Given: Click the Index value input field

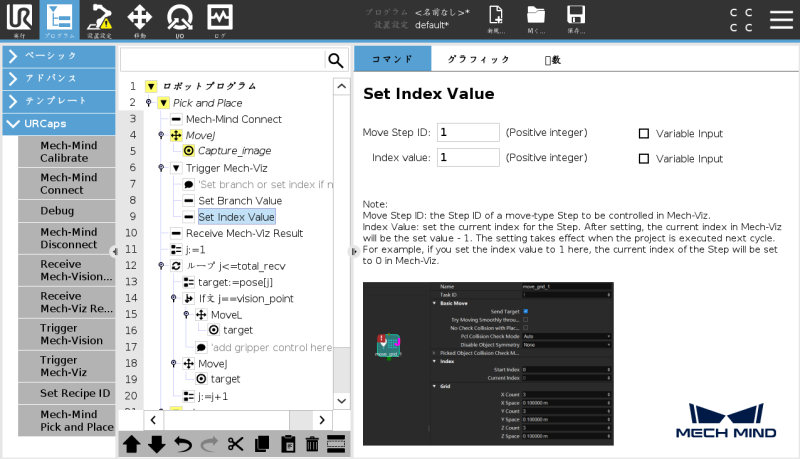Looking at the screenshot, I should click(x=468, y=157).
